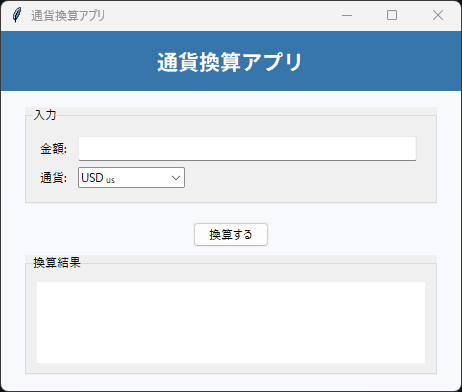Click the 通貨換算アプリ header title text
The height and width of the screenshot is (392, 462).
(230, 62)
